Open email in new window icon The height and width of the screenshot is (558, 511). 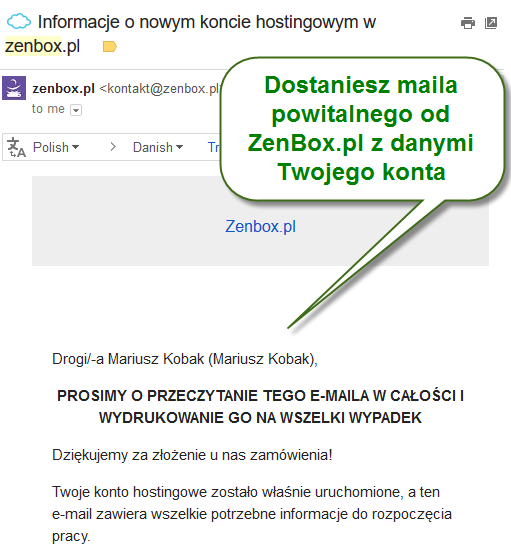(491, 23)
